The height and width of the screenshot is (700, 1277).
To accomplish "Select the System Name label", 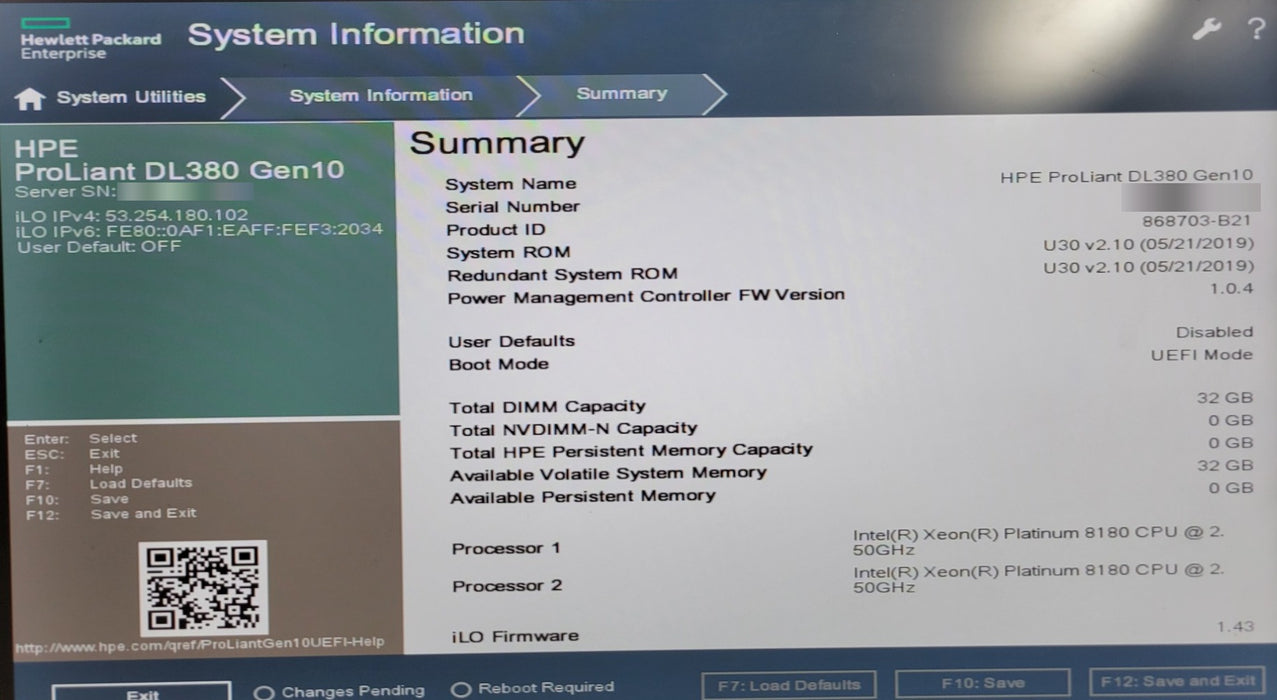I will pos(511,184).
